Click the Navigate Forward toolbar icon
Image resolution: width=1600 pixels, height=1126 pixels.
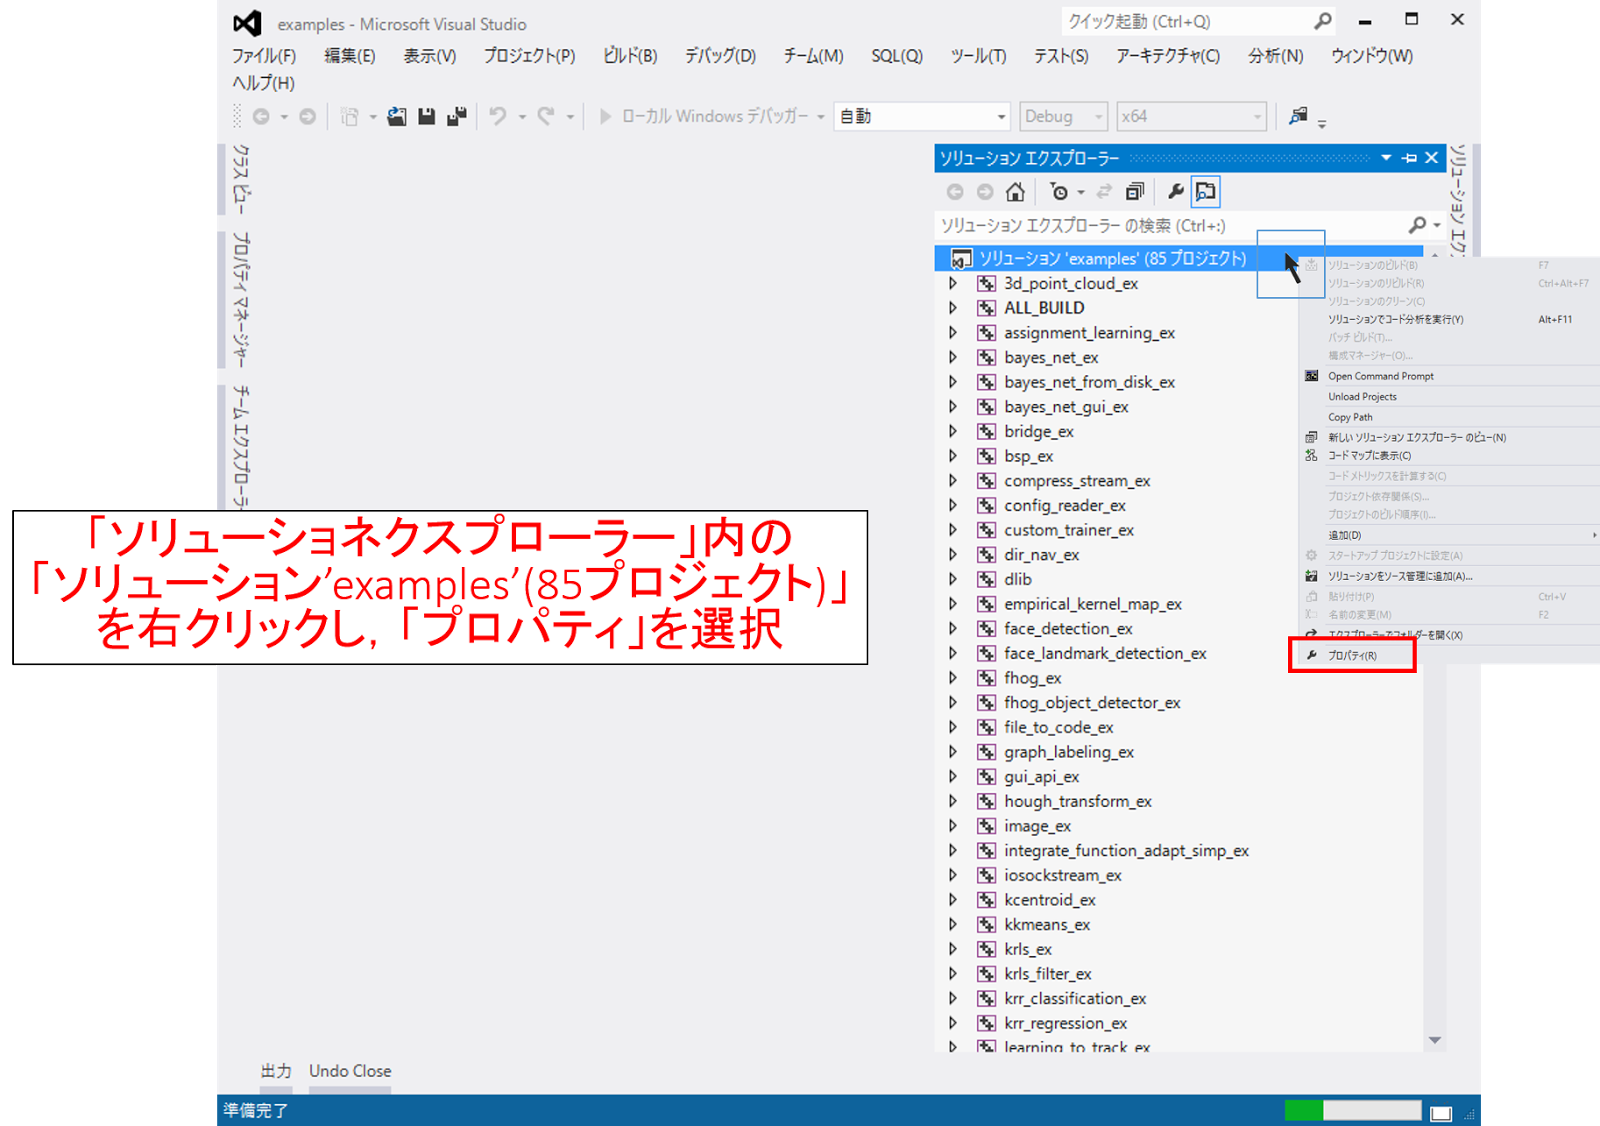point(308,117)
